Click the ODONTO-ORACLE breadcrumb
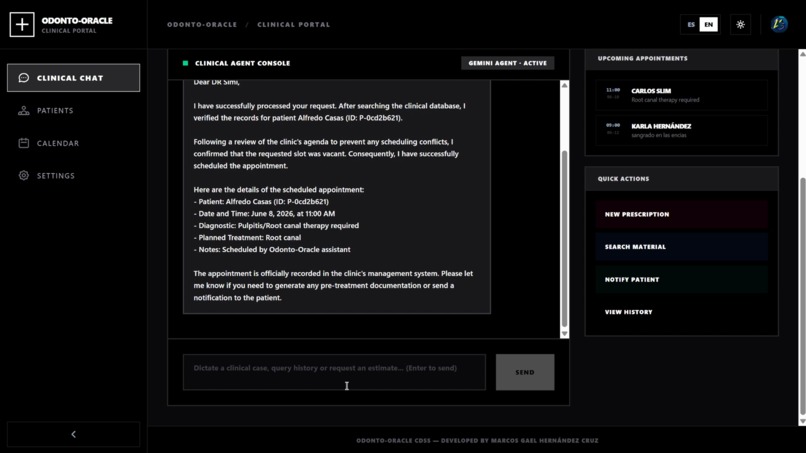 point(202,25)
